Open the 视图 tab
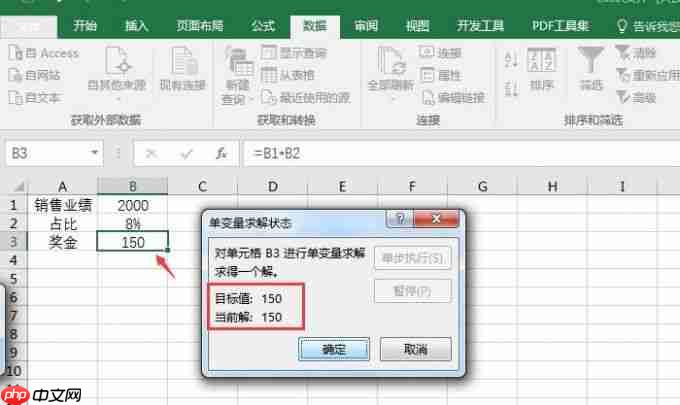Viewport: 680px width, 405px height. [417, 26]
